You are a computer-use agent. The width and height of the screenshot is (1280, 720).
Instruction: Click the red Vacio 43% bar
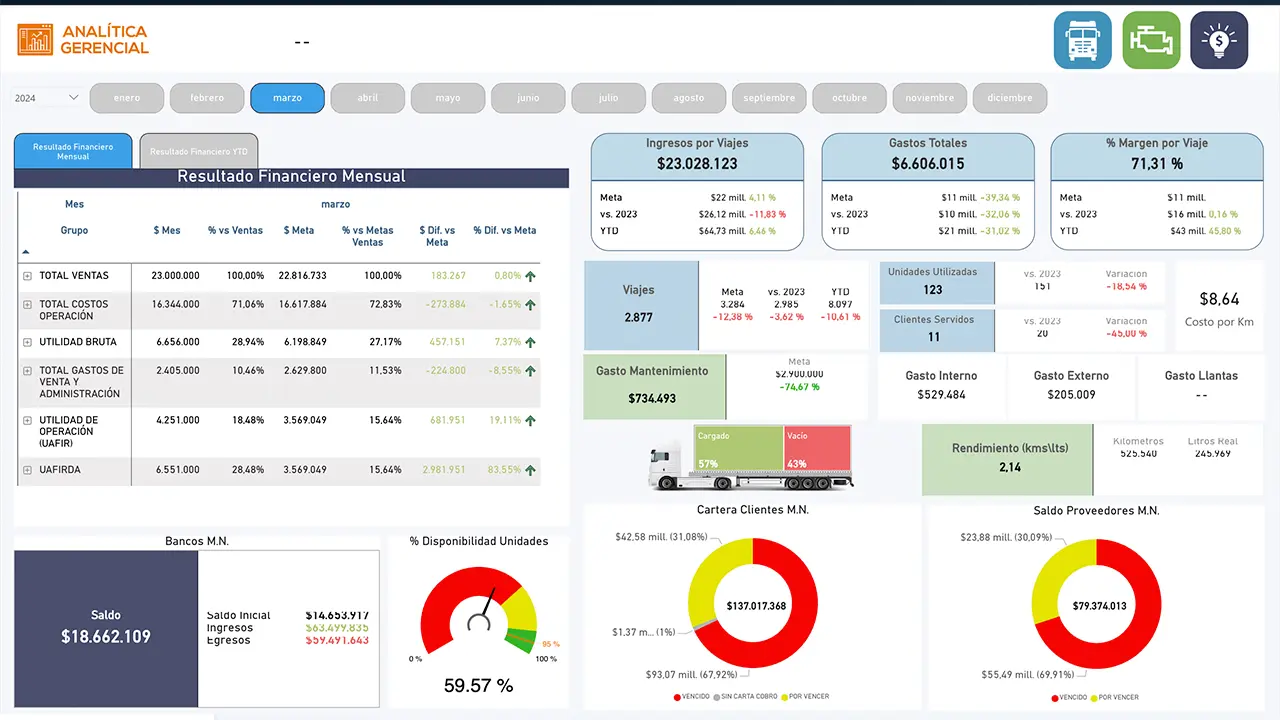point(818,458)
